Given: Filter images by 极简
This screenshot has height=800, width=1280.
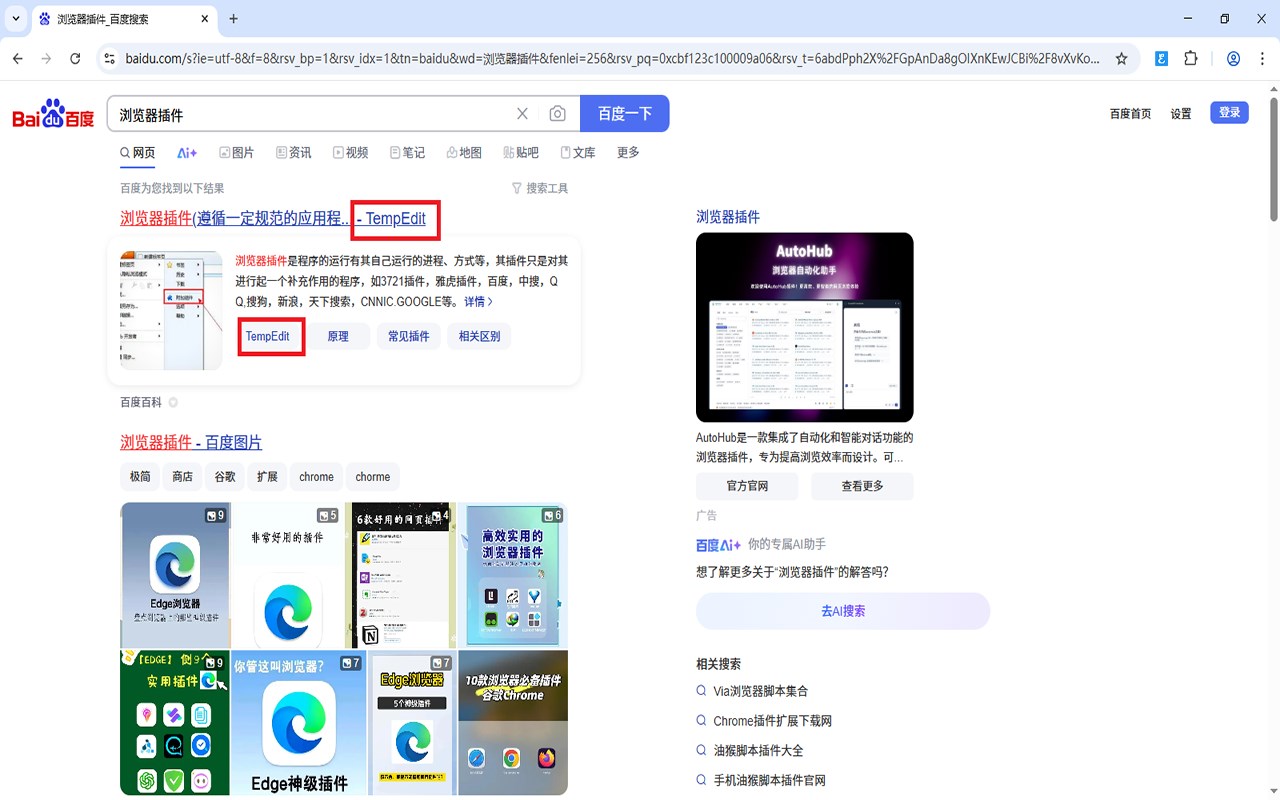Looking at the screenshot, I should pyautogui.click(x=140, y=477).
